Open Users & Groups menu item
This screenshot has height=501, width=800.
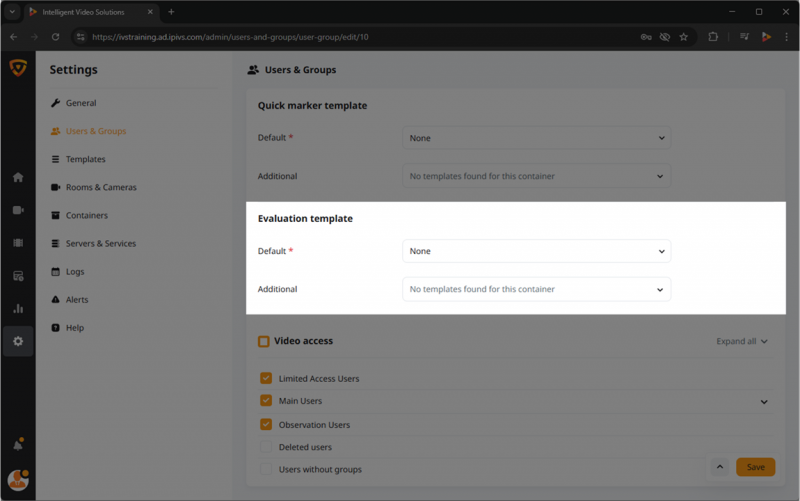[88, 131]
